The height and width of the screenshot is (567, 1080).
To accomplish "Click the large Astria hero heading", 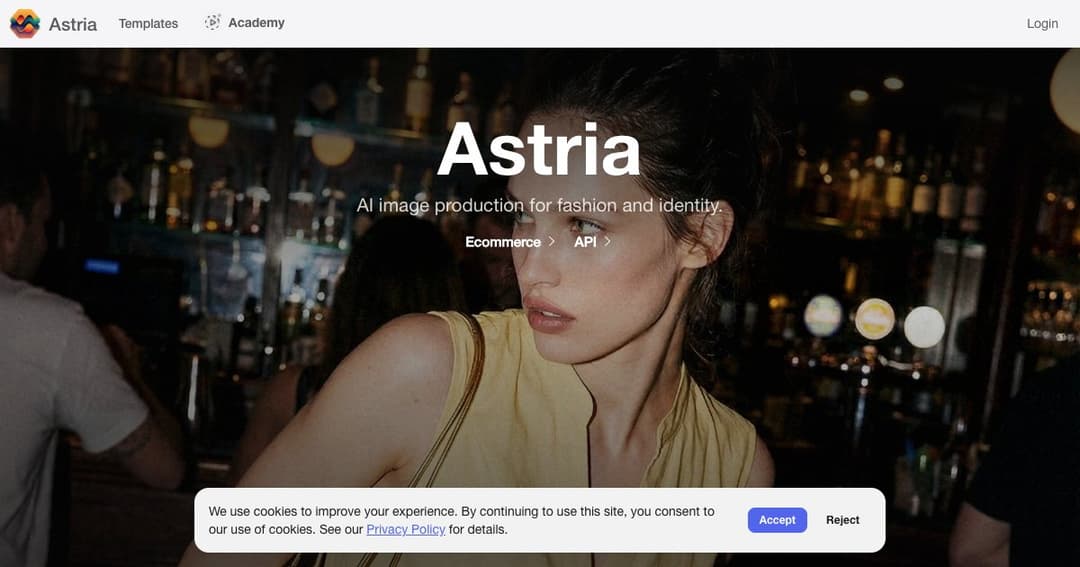I will click(539, 150).
